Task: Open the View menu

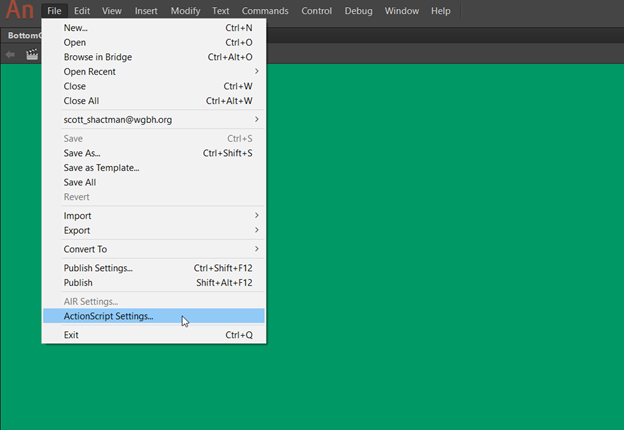Action: 111,11
